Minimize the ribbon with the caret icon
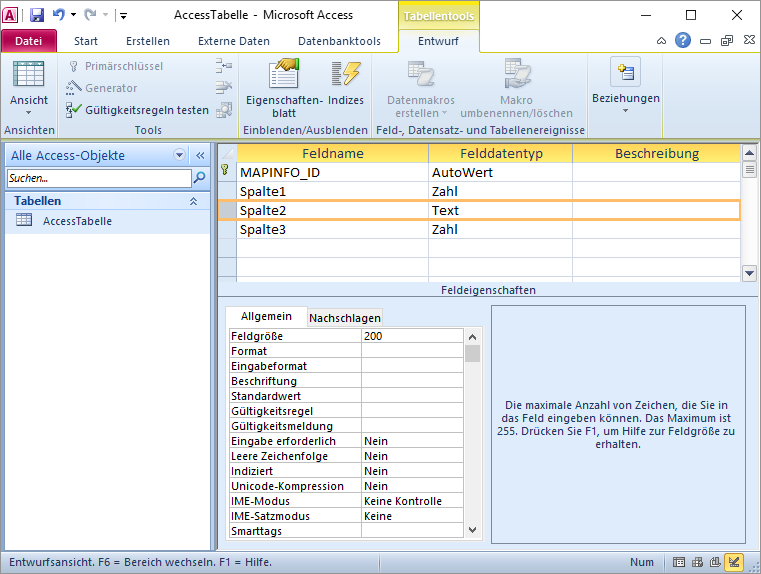This screenshot has width=761, height=574. [661, 41]
